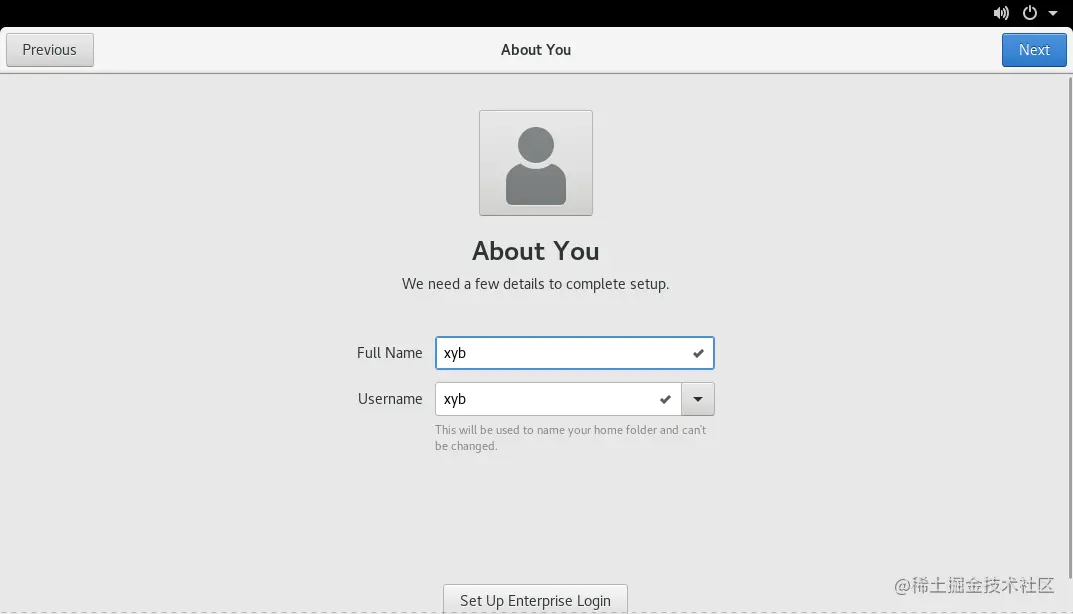This screenshot has width=1073, height=614.
Task: Click the volume speaker icon in top bar
Action: 1000,13
